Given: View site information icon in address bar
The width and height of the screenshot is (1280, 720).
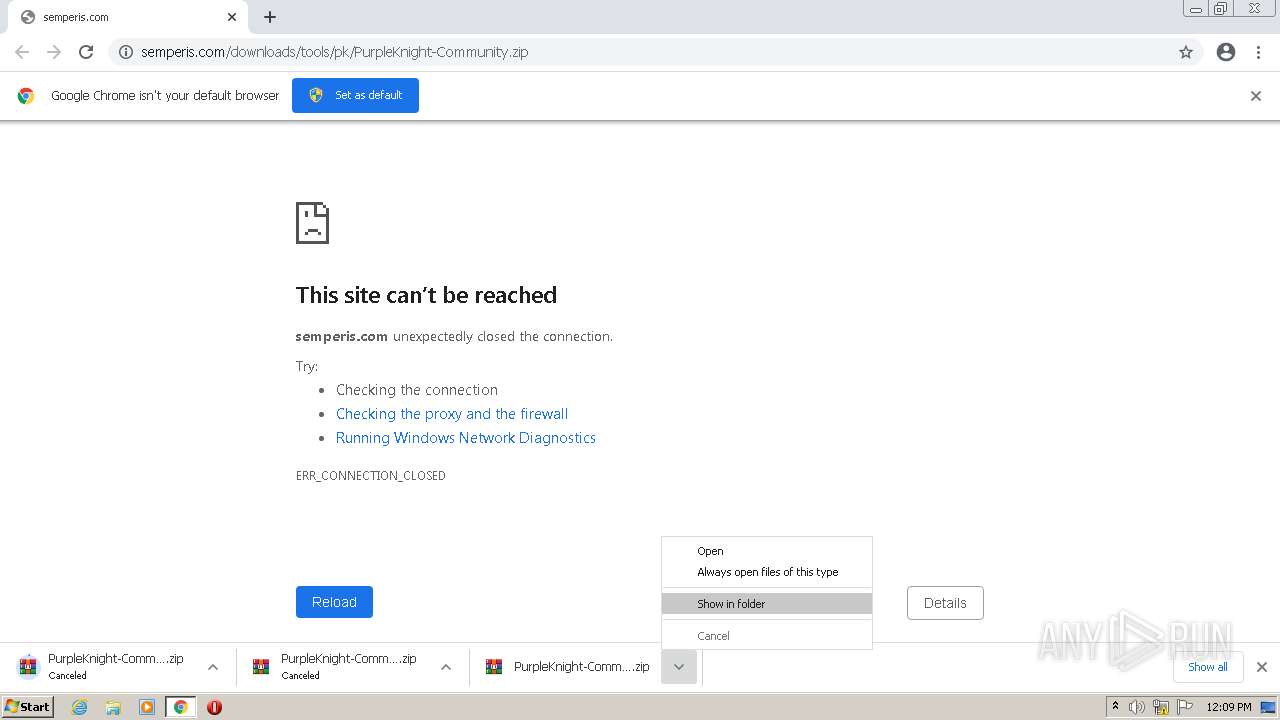Looking at the screenshot, I should [x=125, y=52].
